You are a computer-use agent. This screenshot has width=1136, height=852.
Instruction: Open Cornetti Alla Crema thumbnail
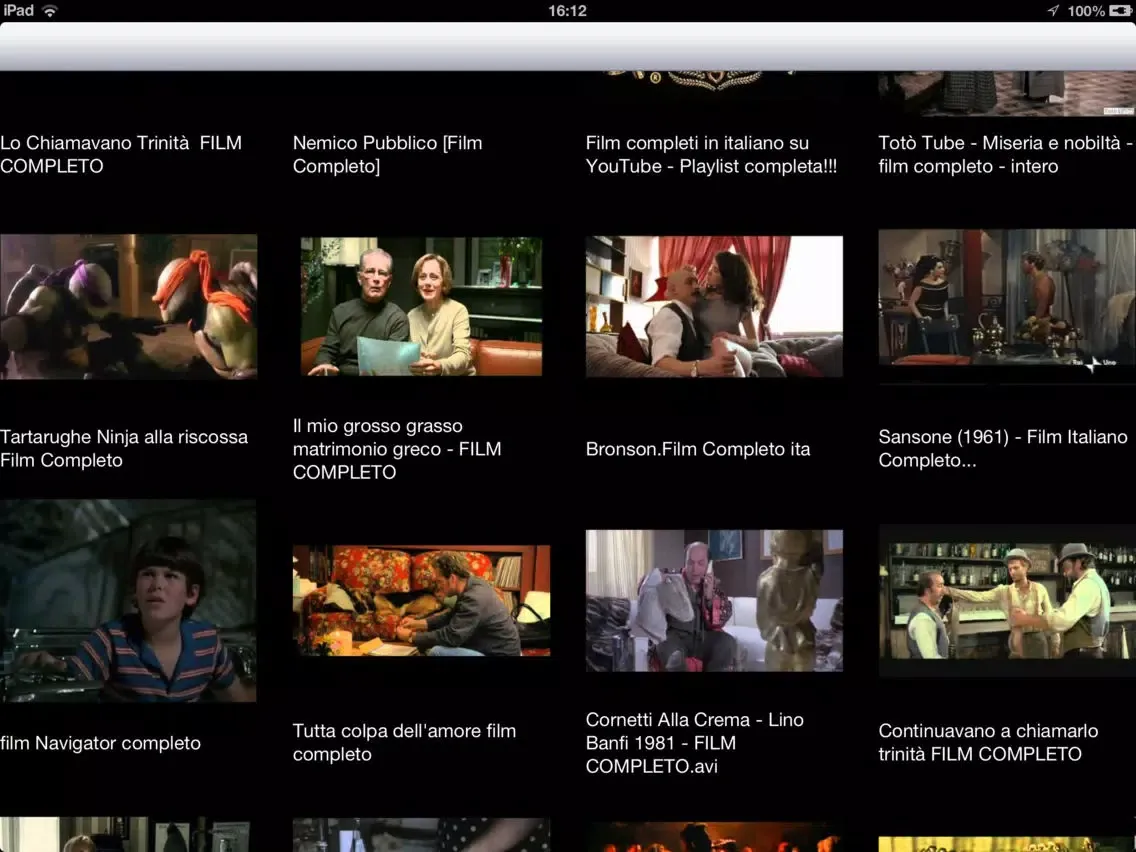click(714, 601)
